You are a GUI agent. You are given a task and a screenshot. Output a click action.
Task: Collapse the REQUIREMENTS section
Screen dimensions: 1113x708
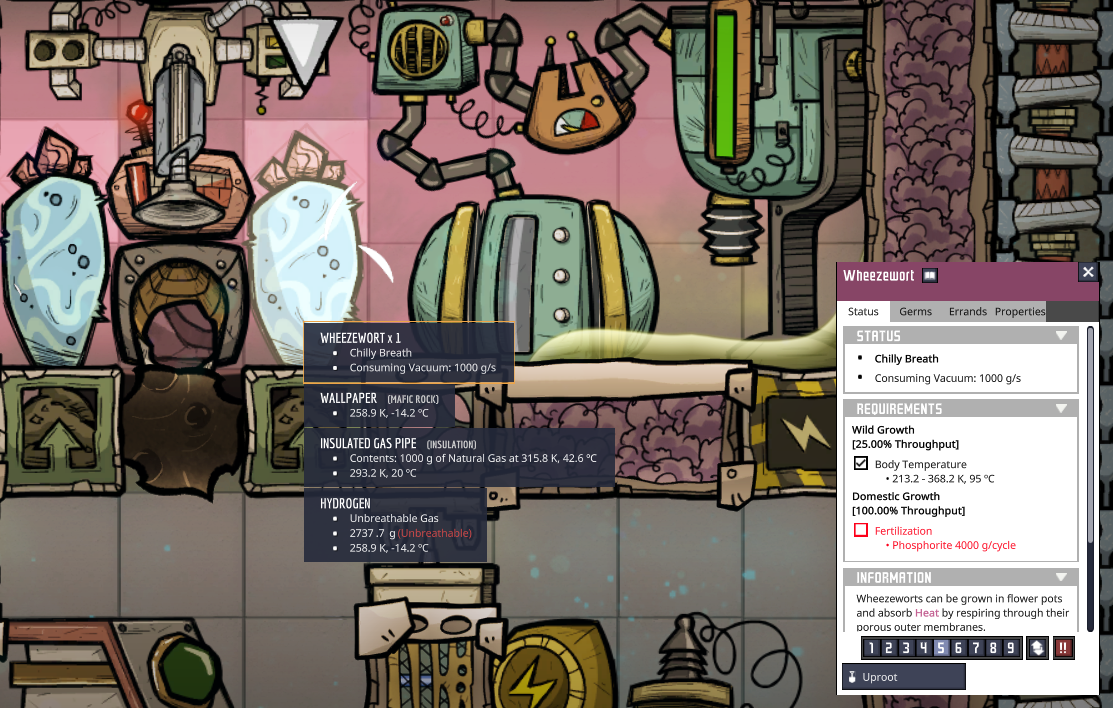coord(1061,409)
